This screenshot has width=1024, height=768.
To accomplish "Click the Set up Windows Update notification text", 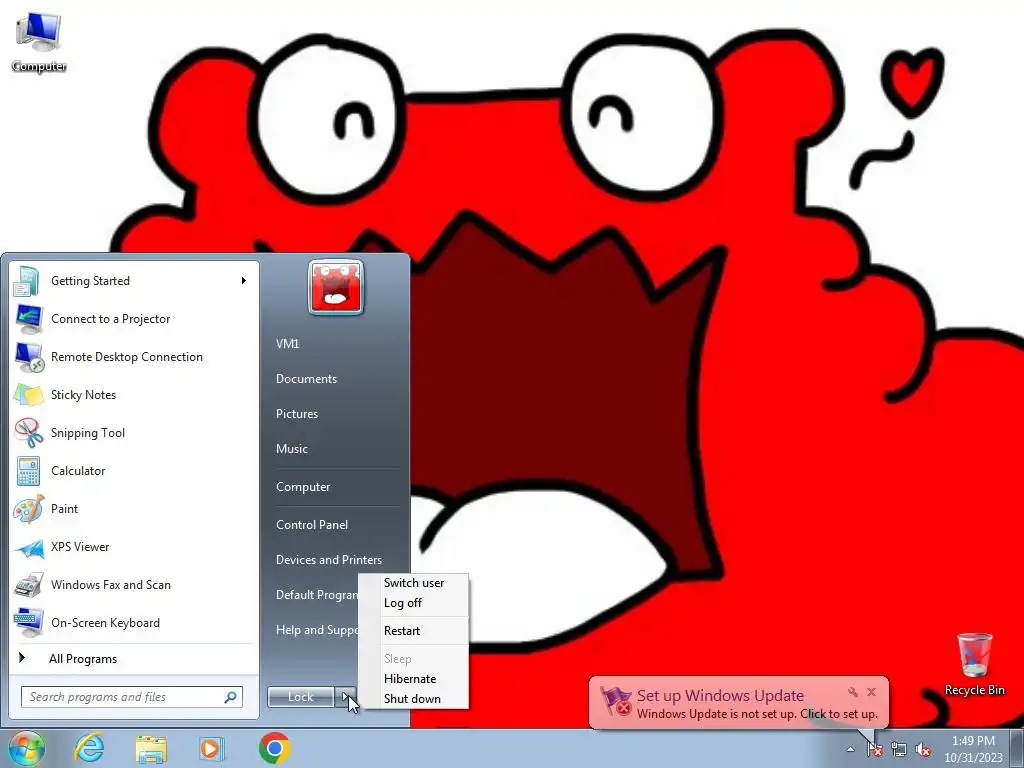I will (720, 696).
